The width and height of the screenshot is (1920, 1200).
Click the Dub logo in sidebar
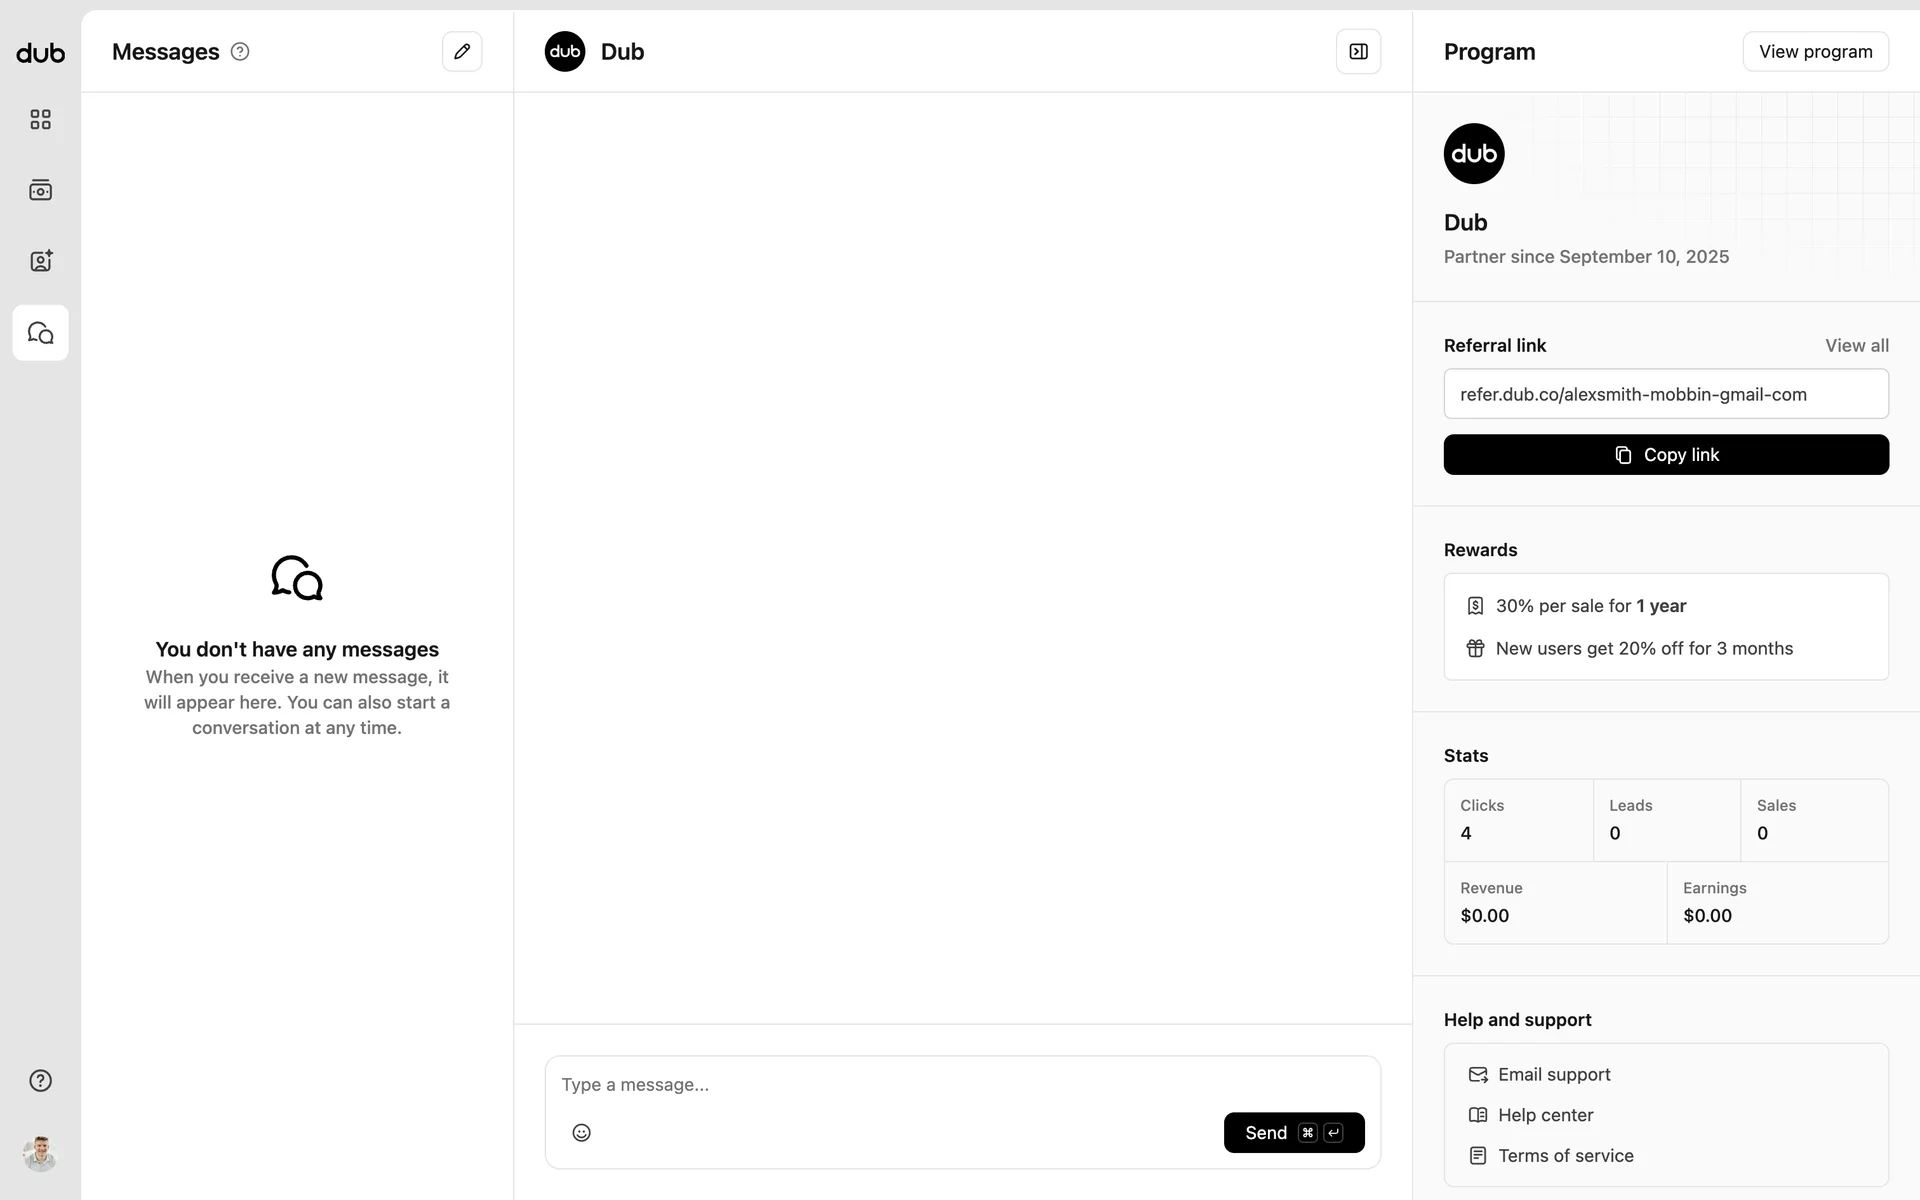coord(40,53)
